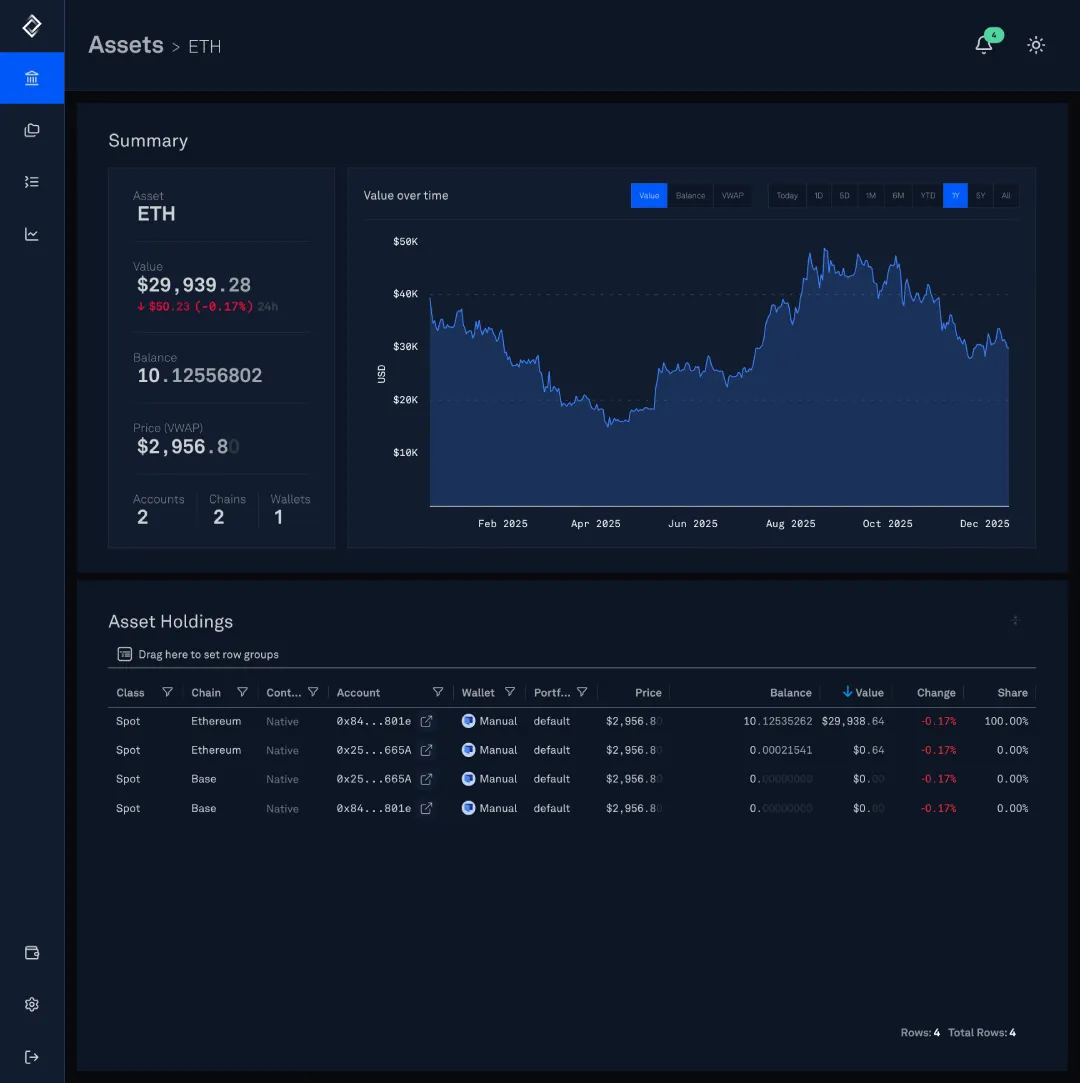Click the app logo at sidebar top

(31, 26)
